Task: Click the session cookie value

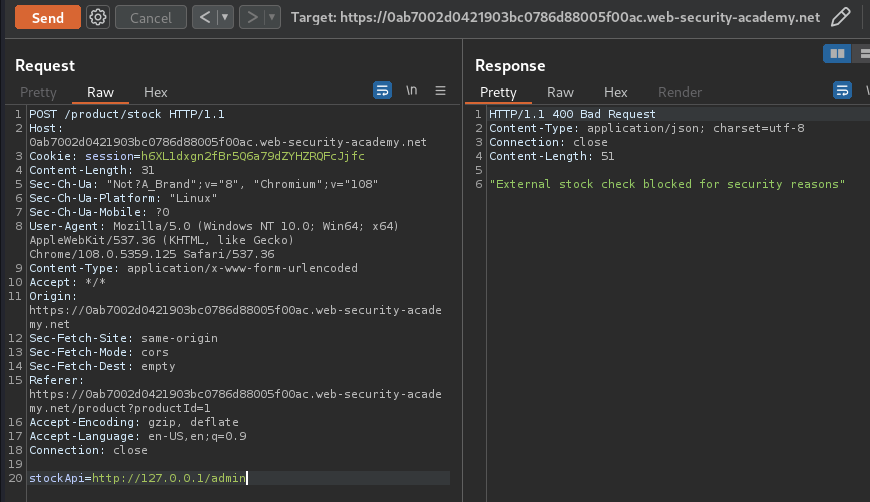Action: tap(252, 156)
